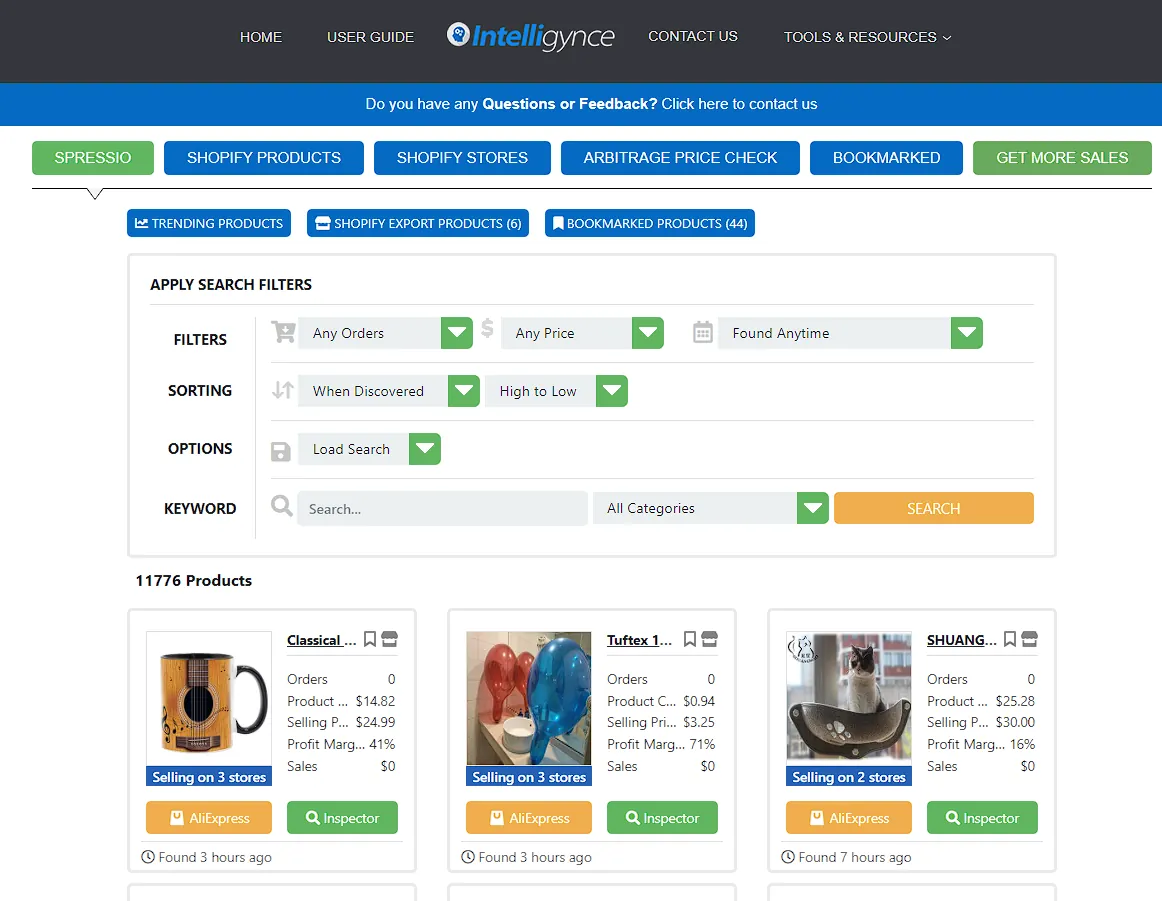
Task: Click the balloons product thumbnail
Action: point(529,699)
